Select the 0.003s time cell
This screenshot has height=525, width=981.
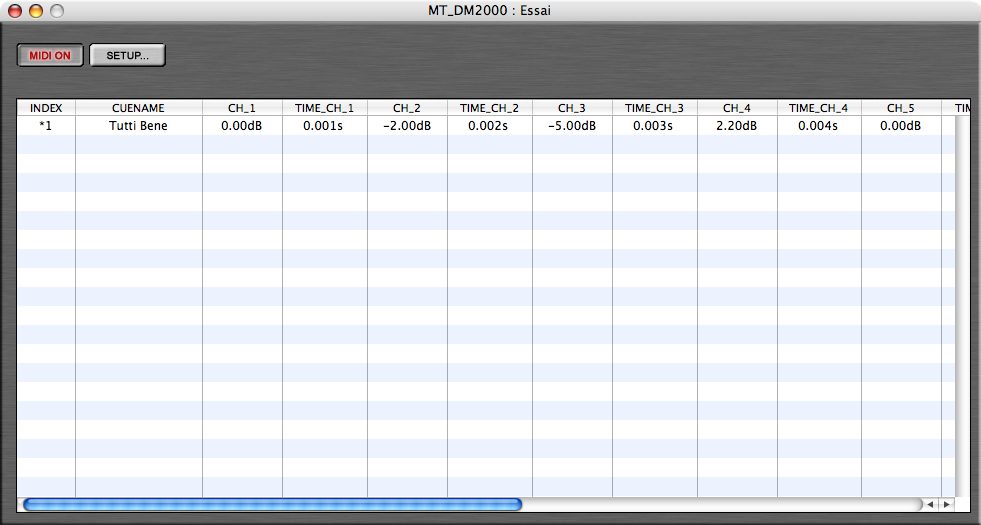point(655,126)
